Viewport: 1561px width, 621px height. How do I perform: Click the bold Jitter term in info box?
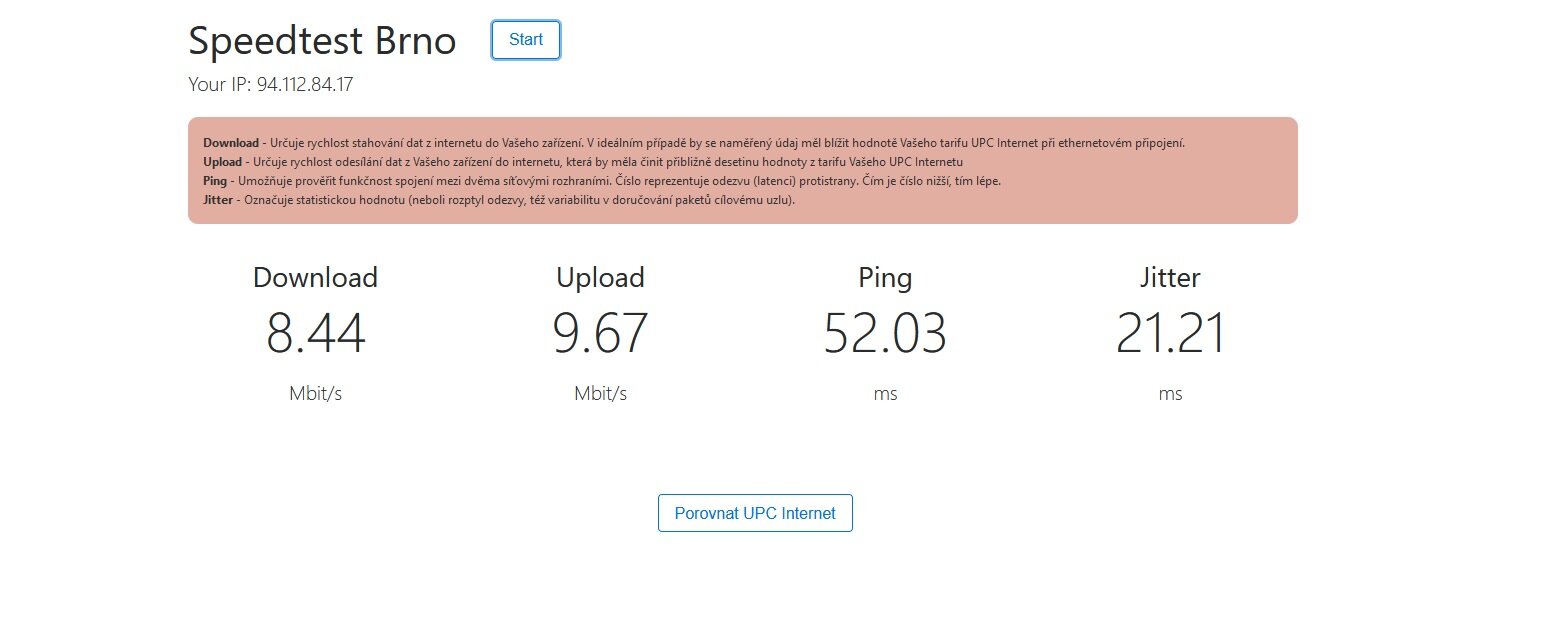coord(219,200)
